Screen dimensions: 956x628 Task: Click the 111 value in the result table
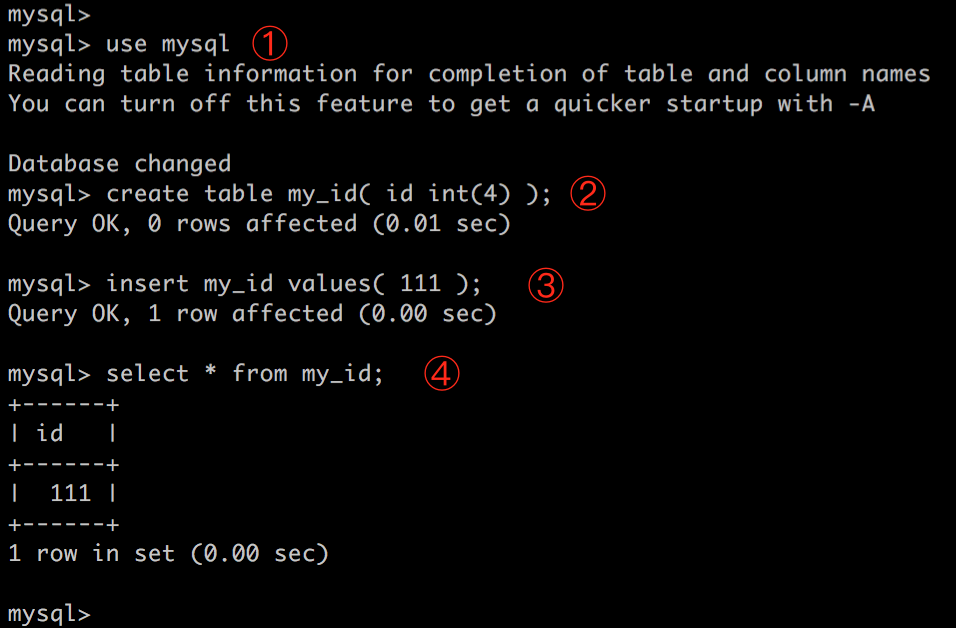70,493
